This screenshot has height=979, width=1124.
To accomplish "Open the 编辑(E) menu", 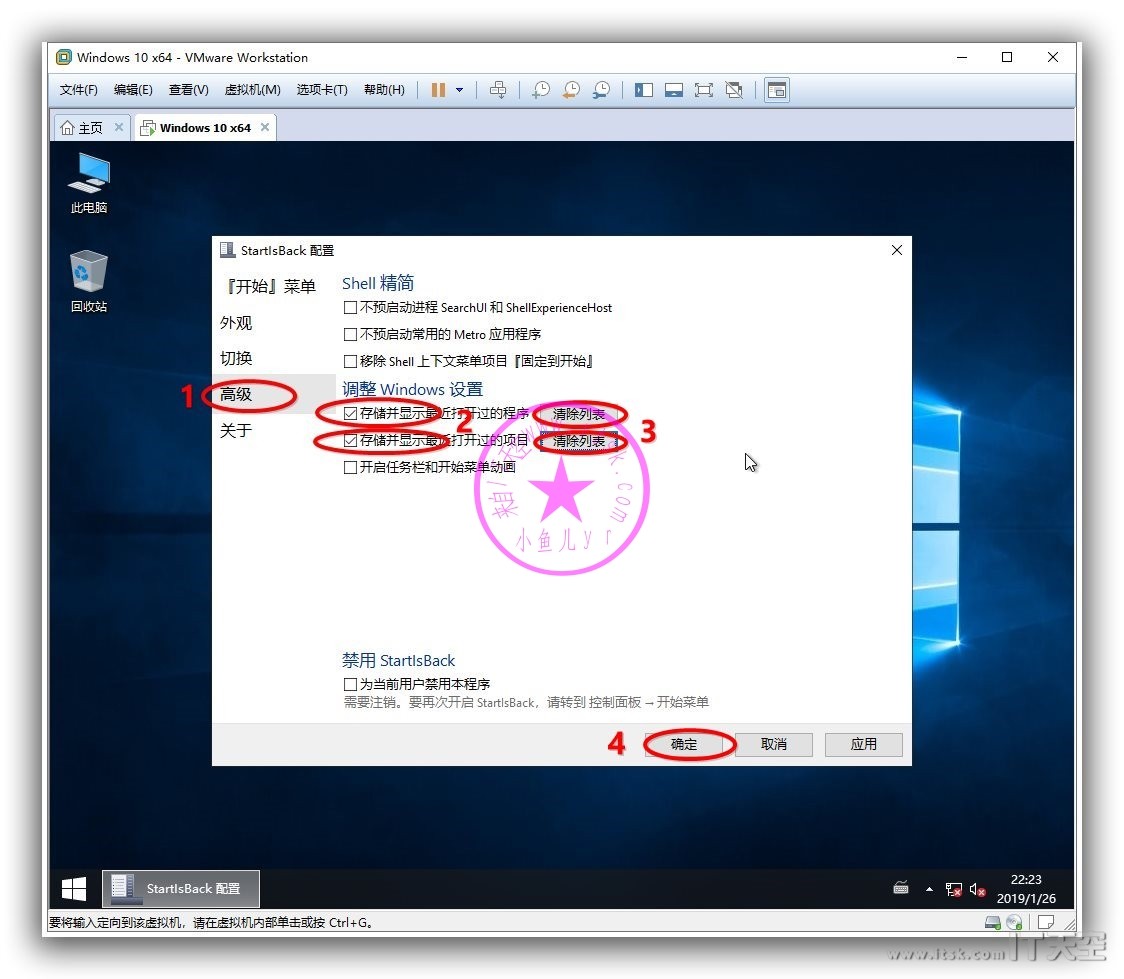I will click(133, 90).
